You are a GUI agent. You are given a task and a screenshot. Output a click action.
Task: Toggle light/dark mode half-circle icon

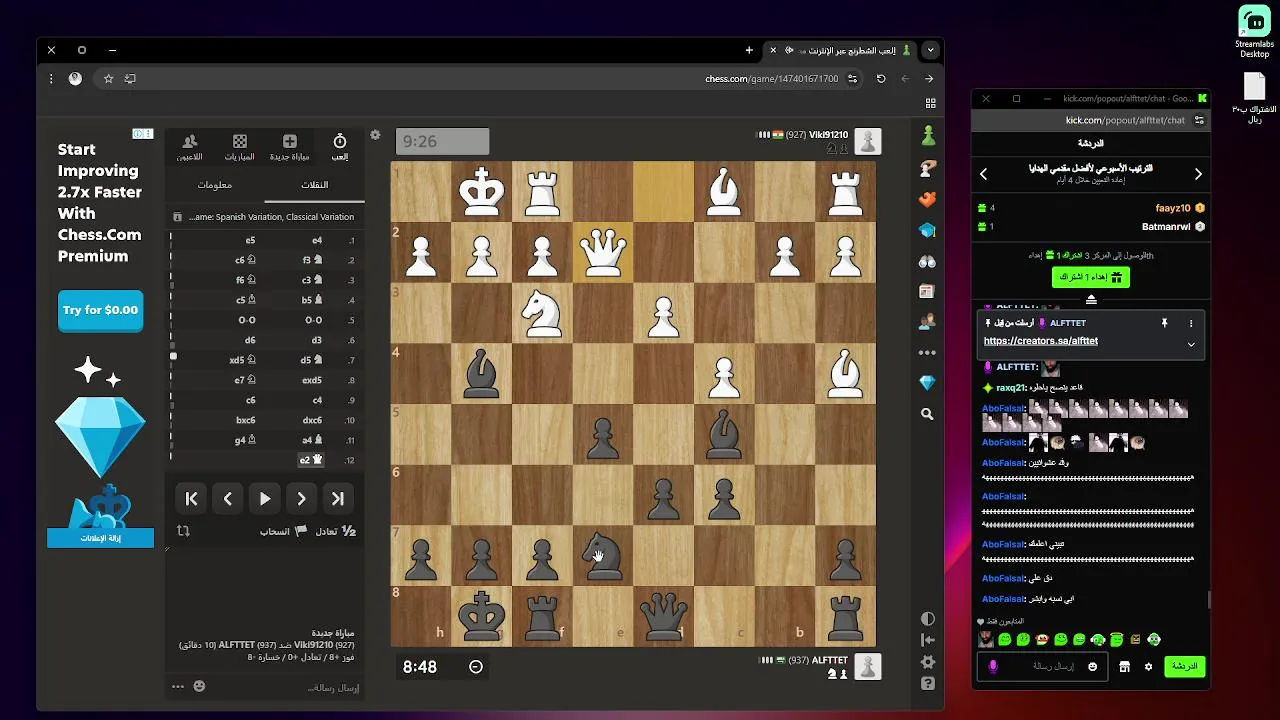click(928, 619)
